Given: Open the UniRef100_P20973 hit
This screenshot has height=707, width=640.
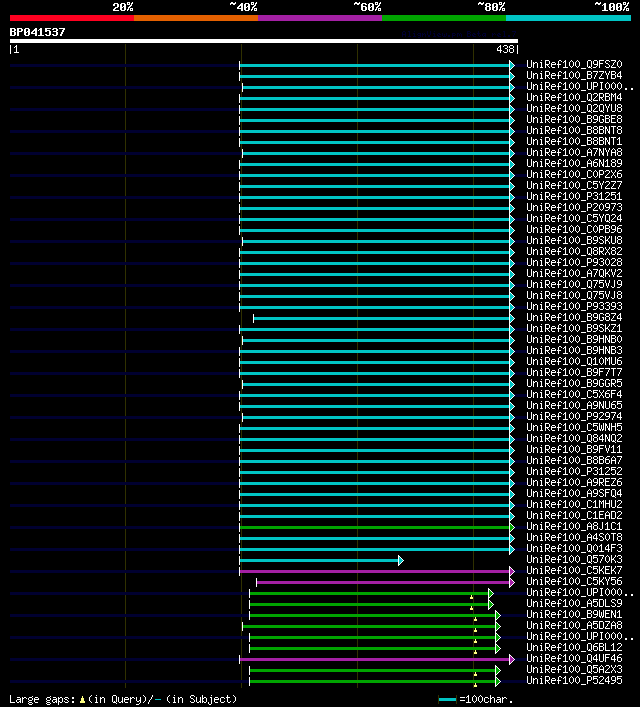Looking at the screenshot, I should pyautogui.click(x=574, y=207).
